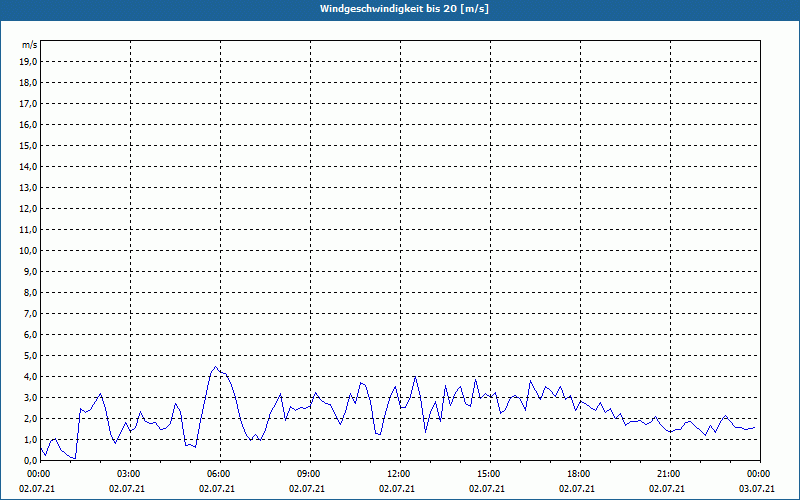Click the '2,0' y-axis value

click(30, 418)
